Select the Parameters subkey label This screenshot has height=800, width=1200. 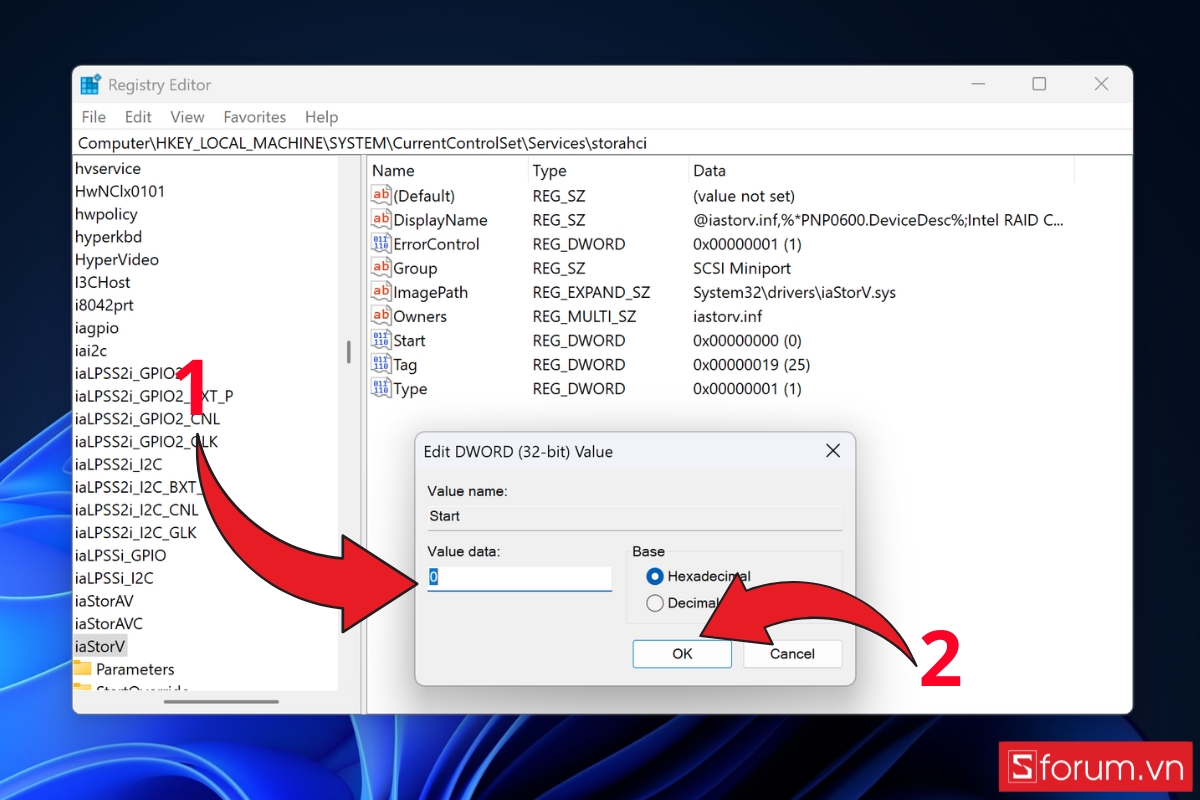coord(135,669)
